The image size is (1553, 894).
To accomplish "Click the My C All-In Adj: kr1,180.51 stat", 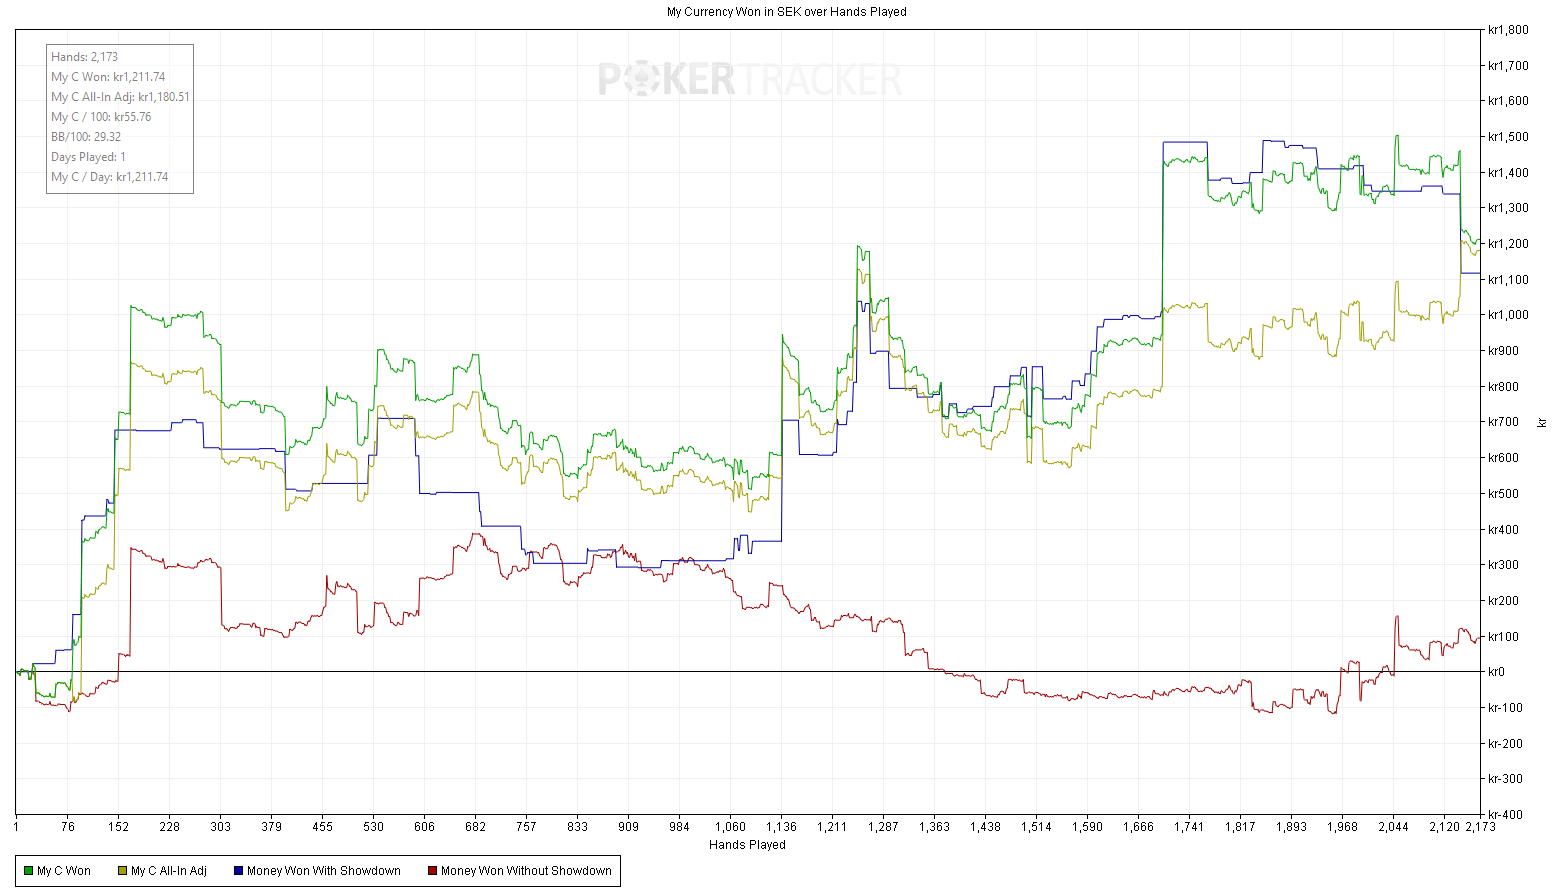I will point(120,97).
